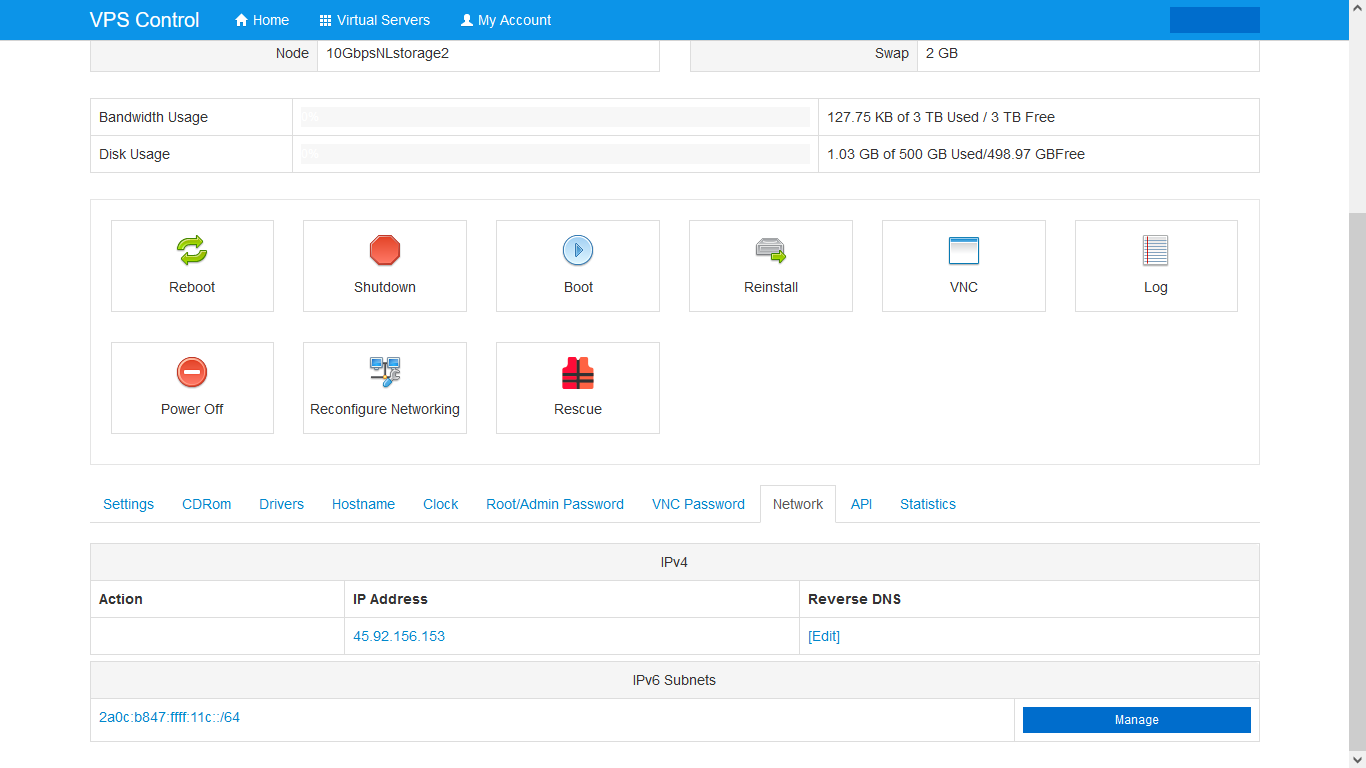Viewport: 1366px width, 768px height.
Task: Click the IP address 45.92.156.153 link
Action: pyautogui.click(x=399, y=636)
